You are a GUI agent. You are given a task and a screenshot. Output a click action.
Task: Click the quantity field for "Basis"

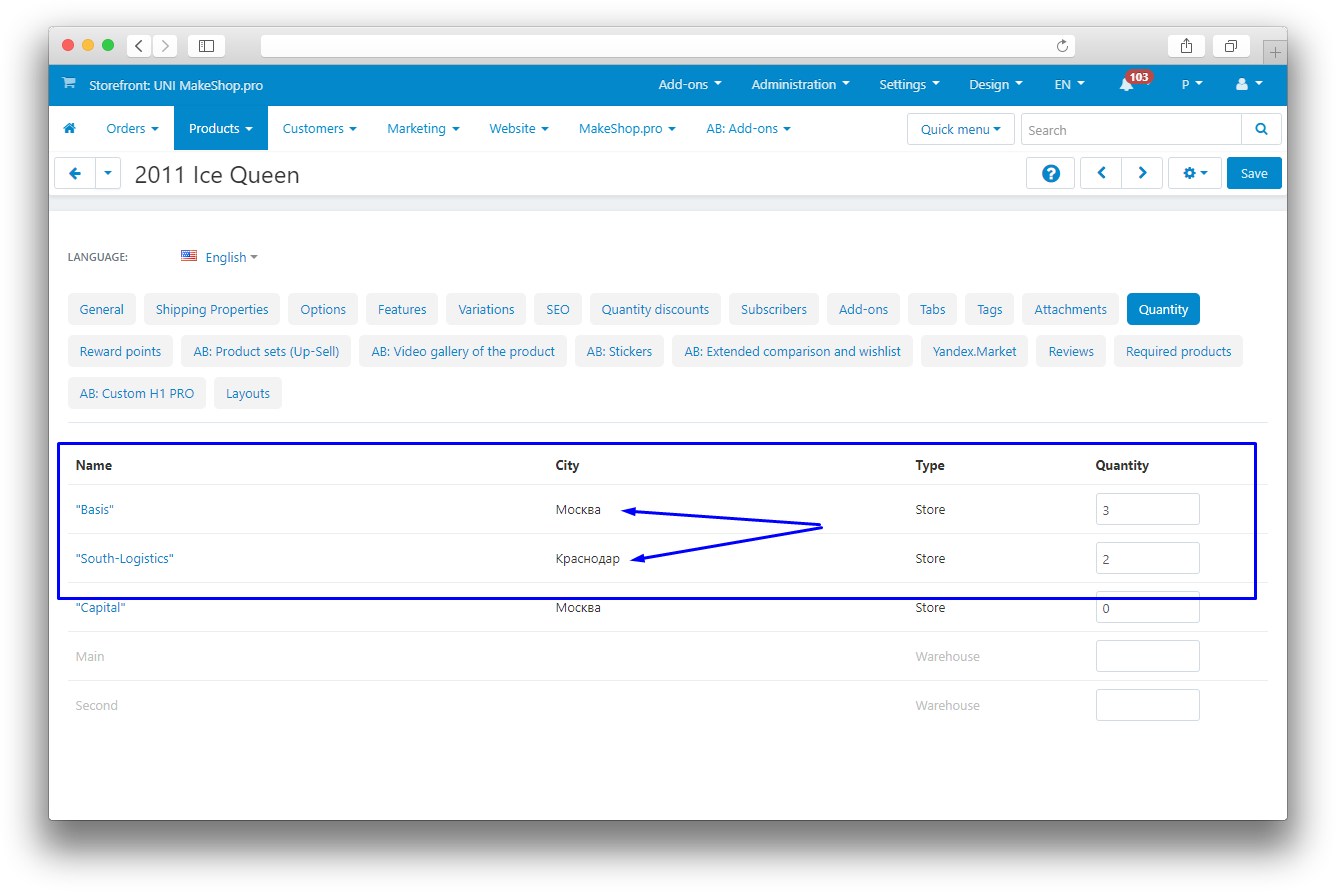pyautogui.click(x=1147, y=510)
